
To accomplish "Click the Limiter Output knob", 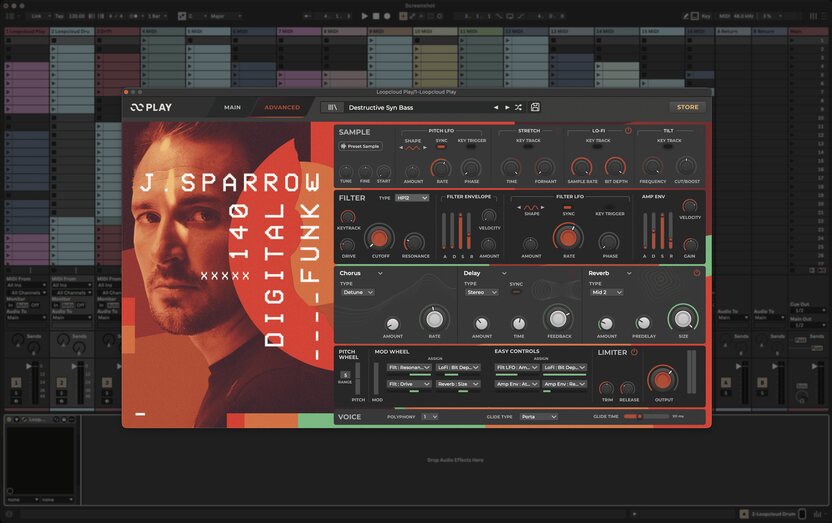I will pos(662,379).
